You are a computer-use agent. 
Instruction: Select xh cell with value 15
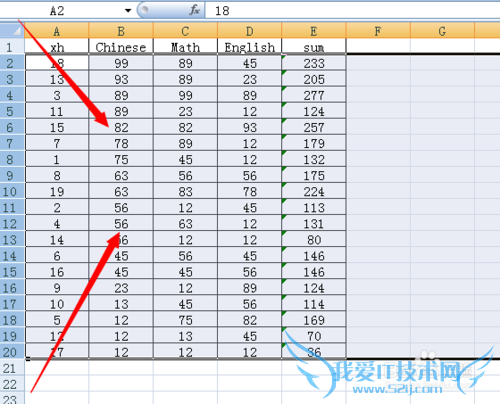click(x=57, y=127)
